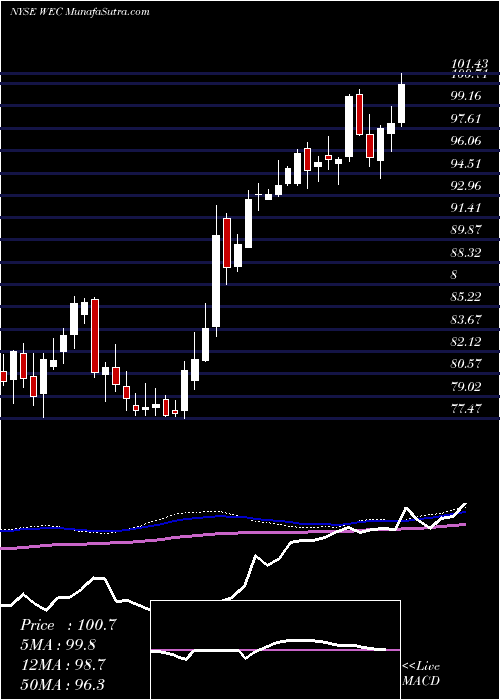
Task: Click the 80.57 price axis label
Action: pyautogui.click(x=466, y=364)
